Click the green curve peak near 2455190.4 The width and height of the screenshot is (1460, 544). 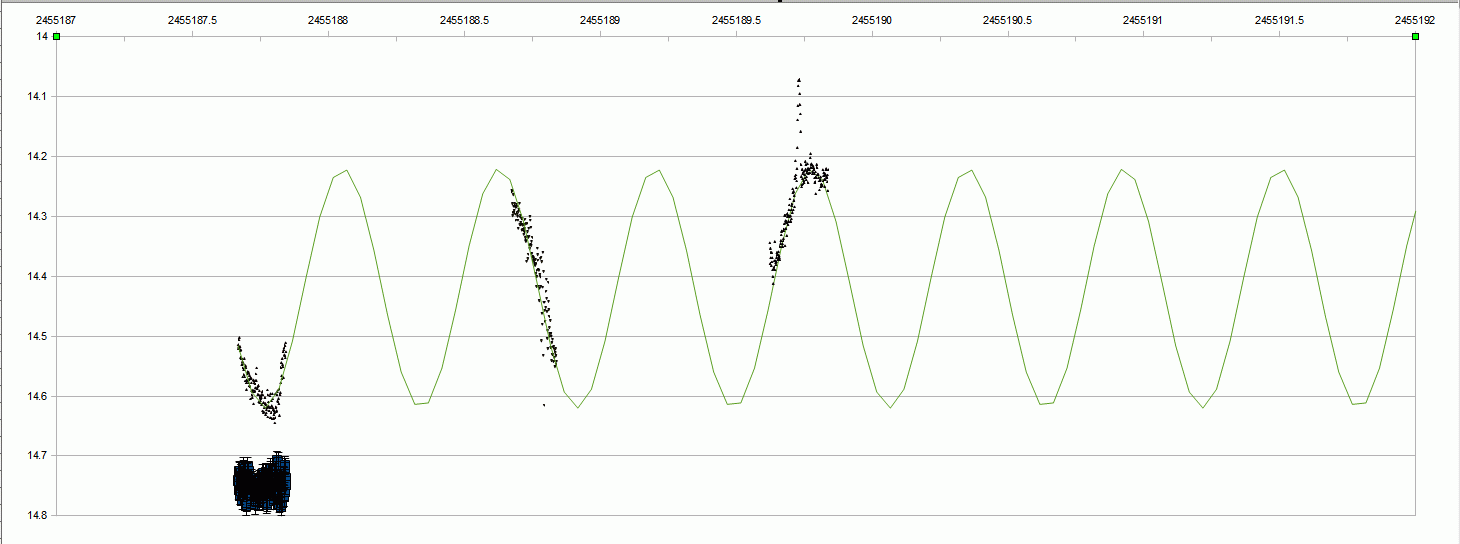[x=972, y=170]
